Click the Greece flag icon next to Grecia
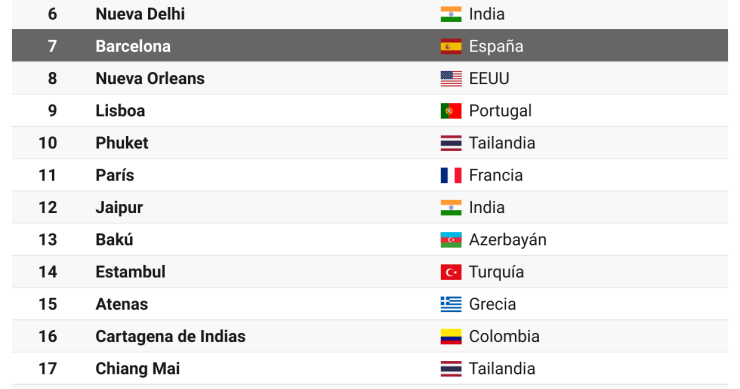740x389 pixels. (x=451, y=304)
